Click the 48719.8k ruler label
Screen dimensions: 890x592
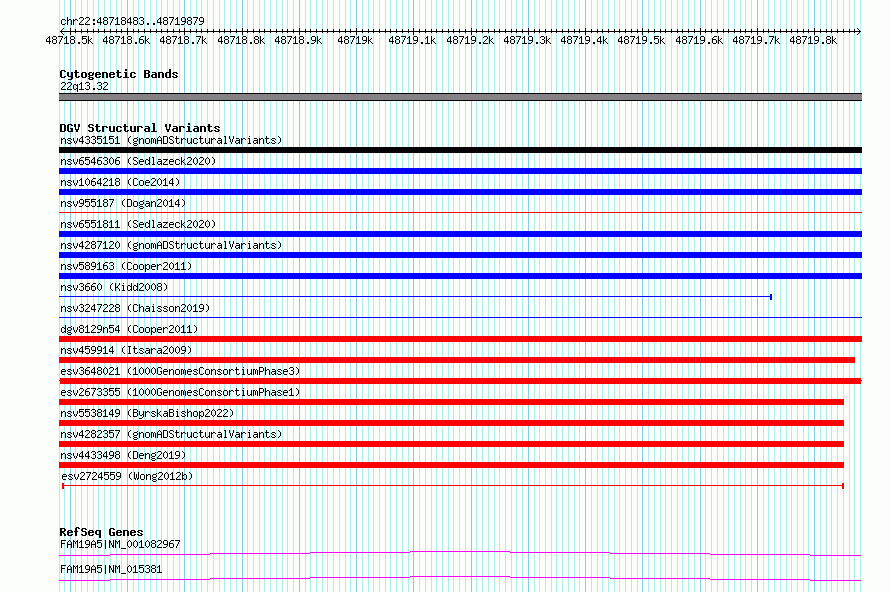click(813, 40)
